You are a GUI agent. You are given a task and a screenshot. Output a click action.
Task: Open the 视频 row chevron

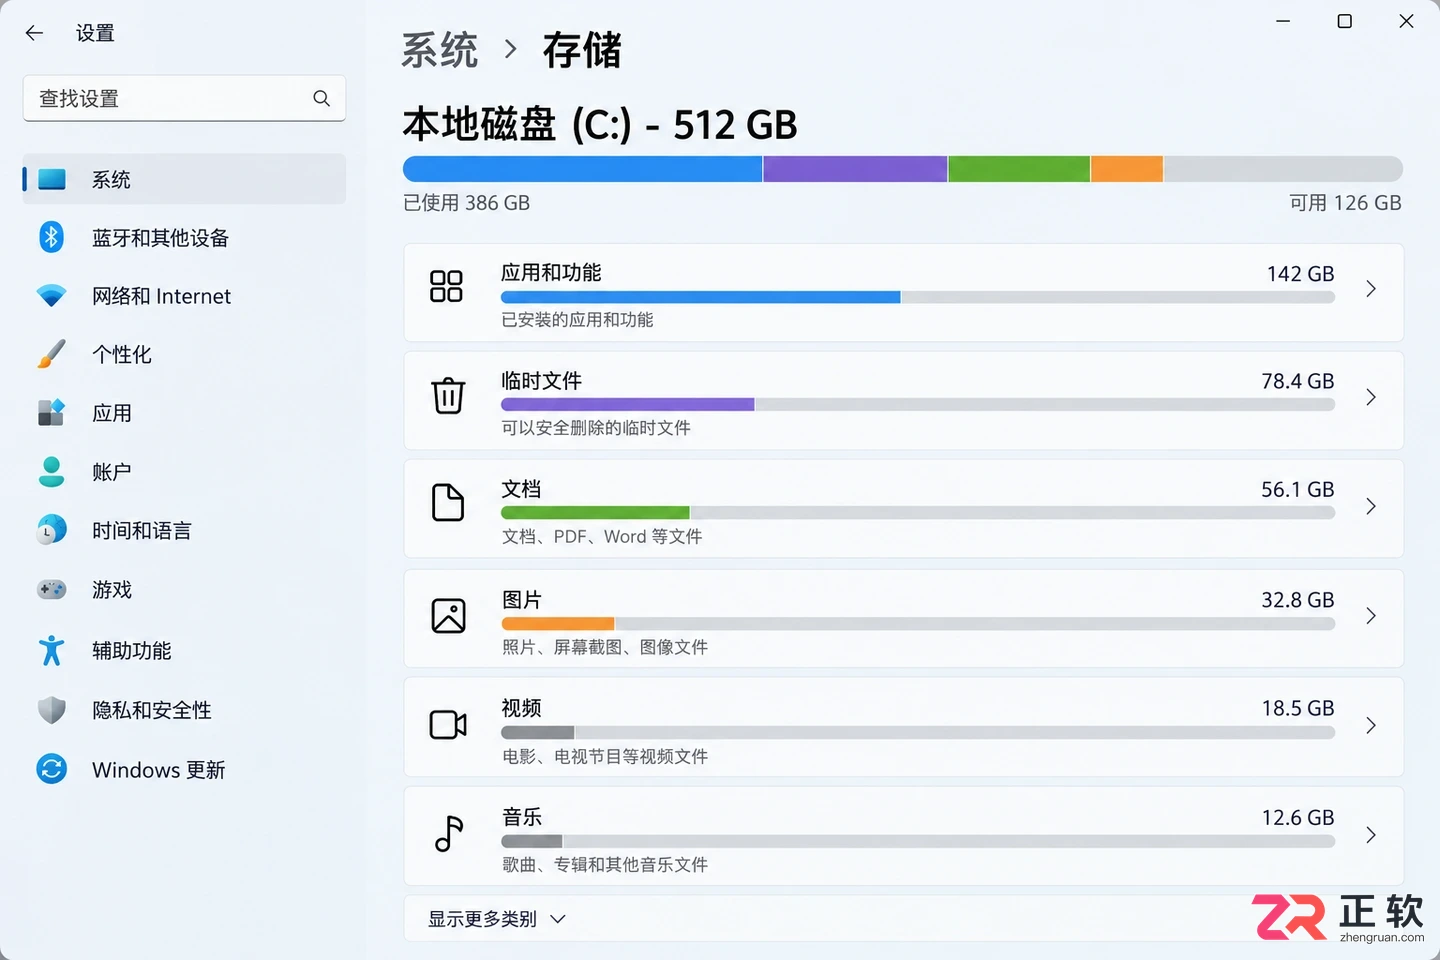(x=1371, y=725)
